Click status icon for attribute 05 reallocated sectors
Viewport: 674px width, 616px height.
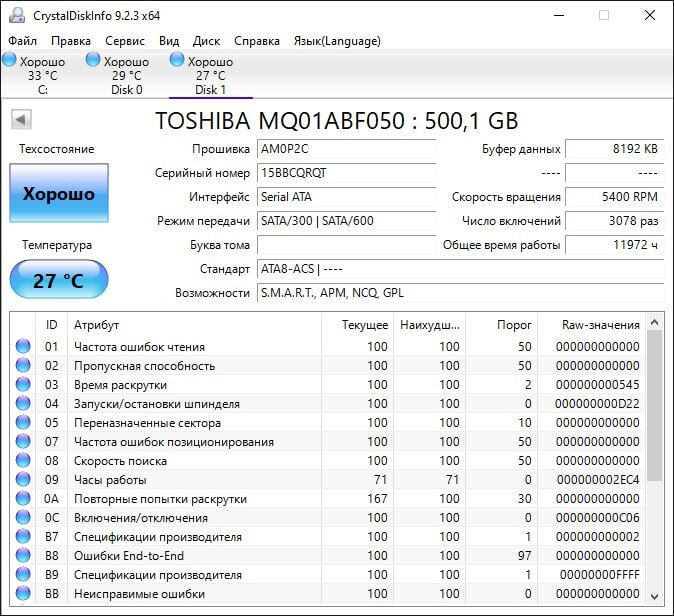pyautogui.click(x=23, y=423)
